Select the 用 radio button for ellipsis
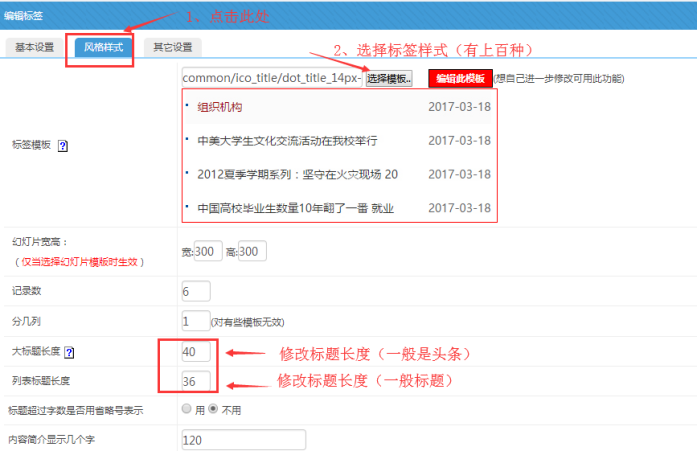 coord(187,410)
